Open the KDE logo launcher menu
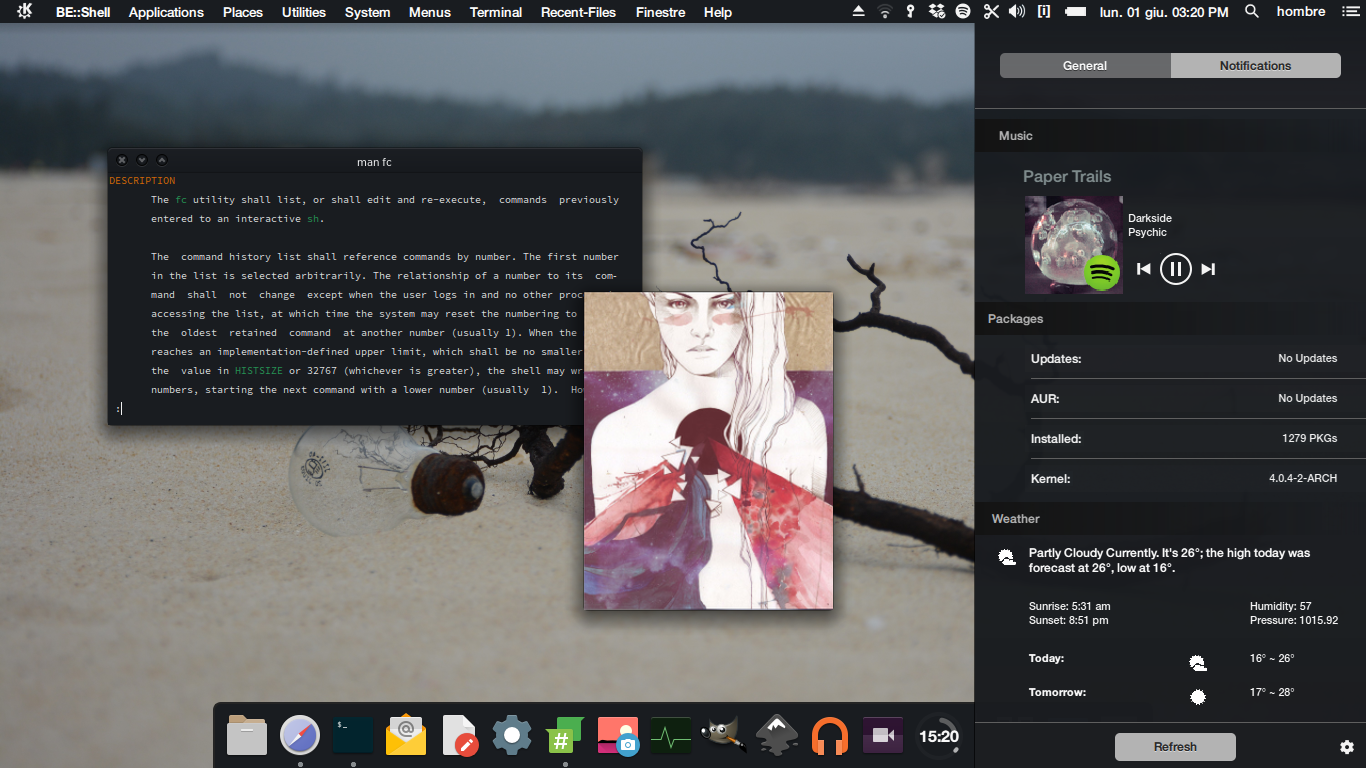1366x768 pixels. pos(24,12)
